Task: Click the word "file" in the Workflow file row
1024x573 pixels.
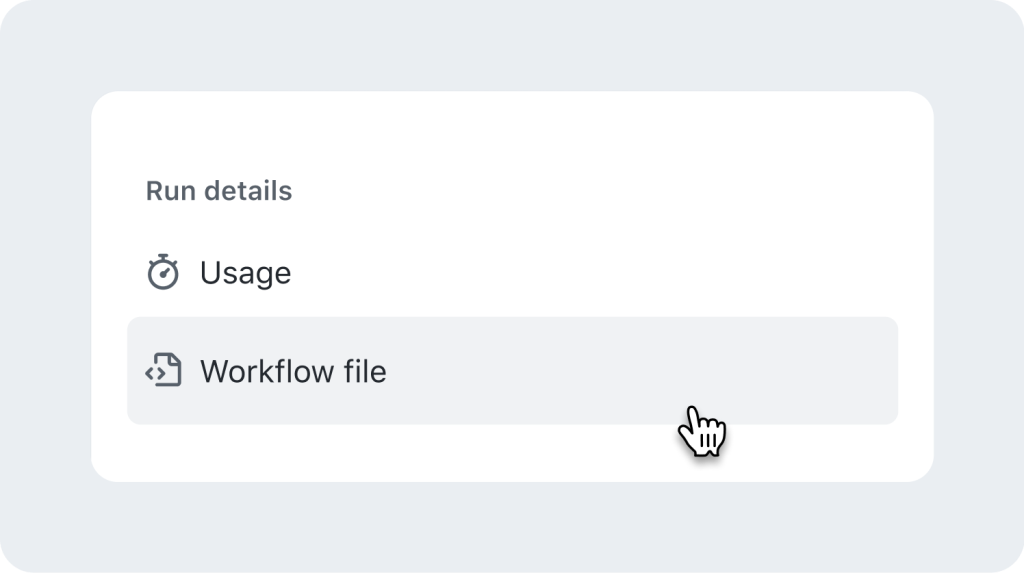Action: point(364,371)
